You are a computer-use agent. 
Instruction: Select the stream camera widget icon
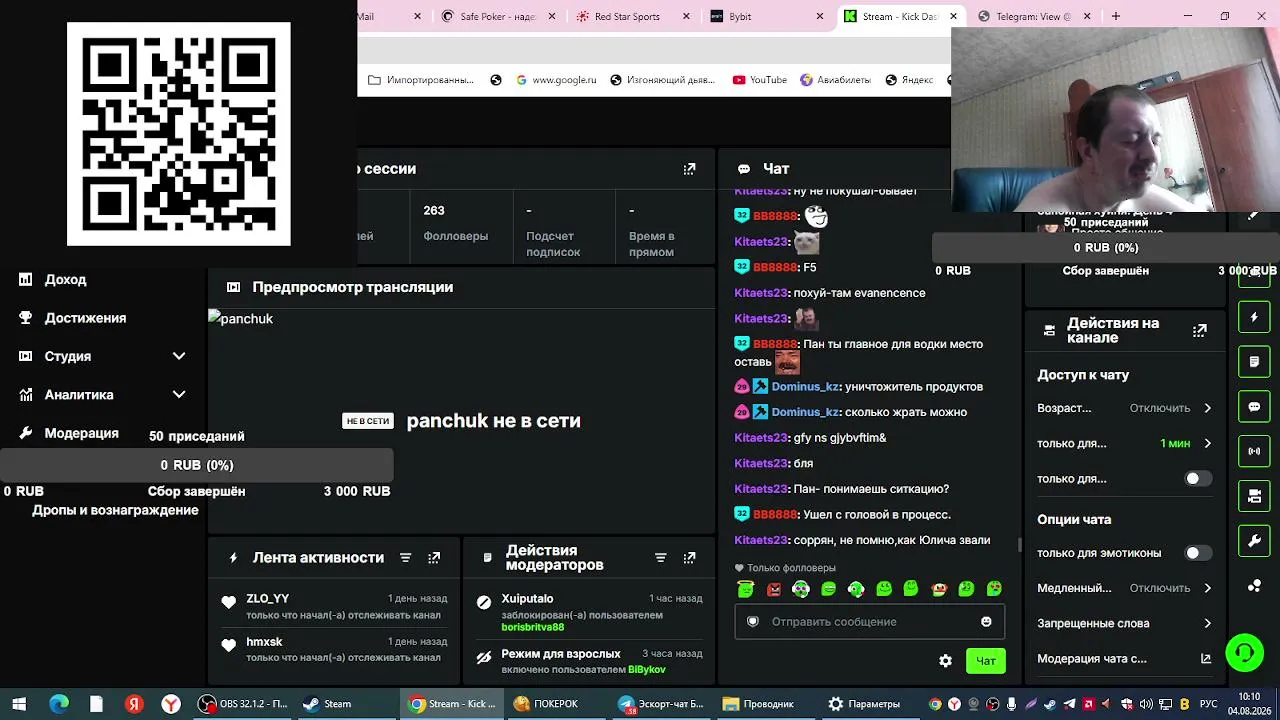(1254, 496)
